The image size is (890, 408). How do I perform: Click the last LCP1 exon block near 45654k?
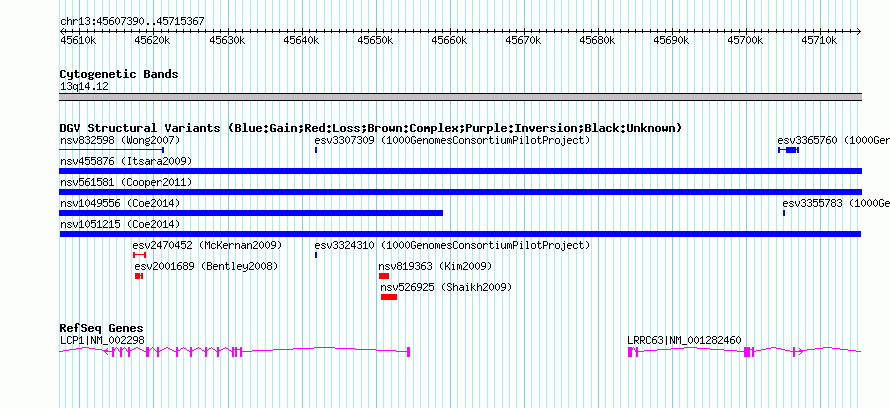point(409,352)
